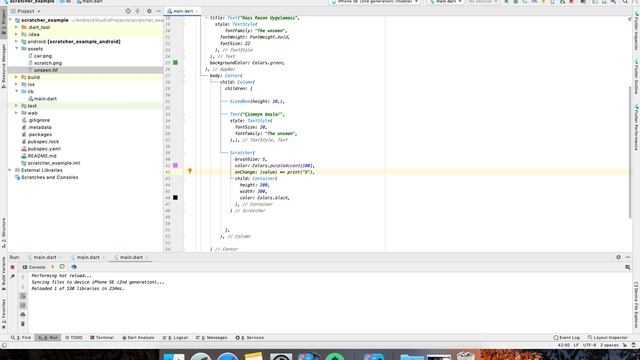This screenshot has width=640, height=360.
Task: Open main.dart run configuration dropdown
Action: [x=446, y=2]
